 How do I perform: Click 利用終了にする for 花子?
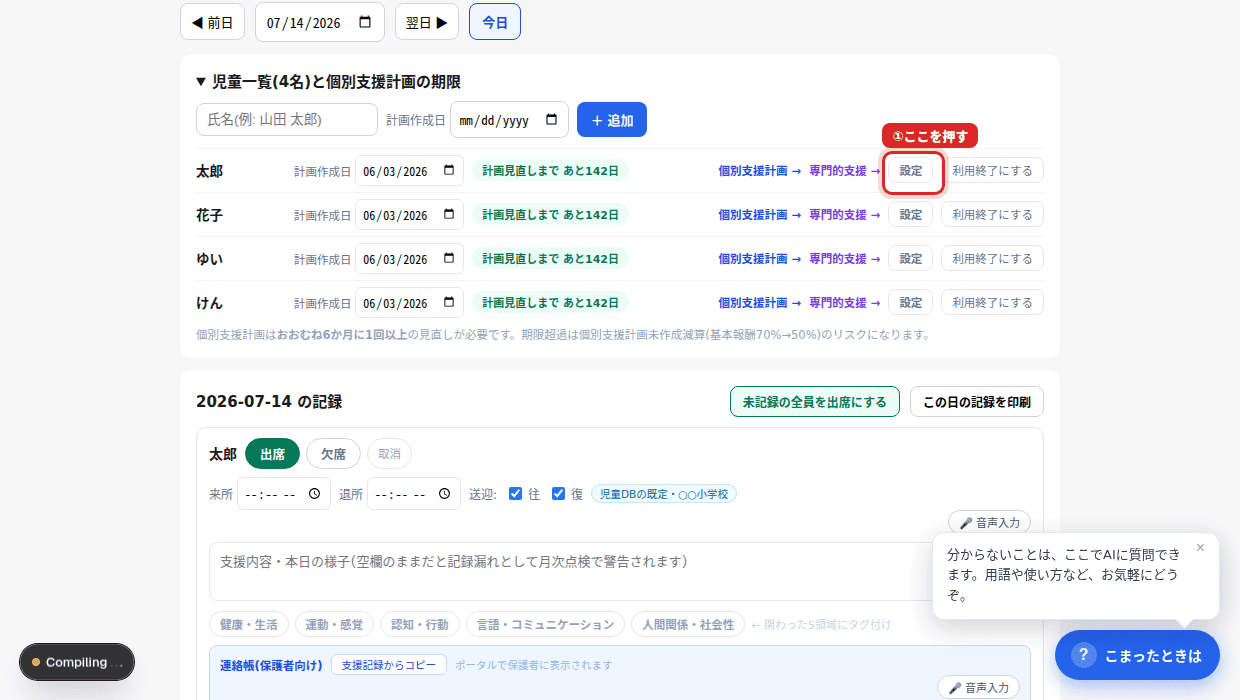click(992, 215)
